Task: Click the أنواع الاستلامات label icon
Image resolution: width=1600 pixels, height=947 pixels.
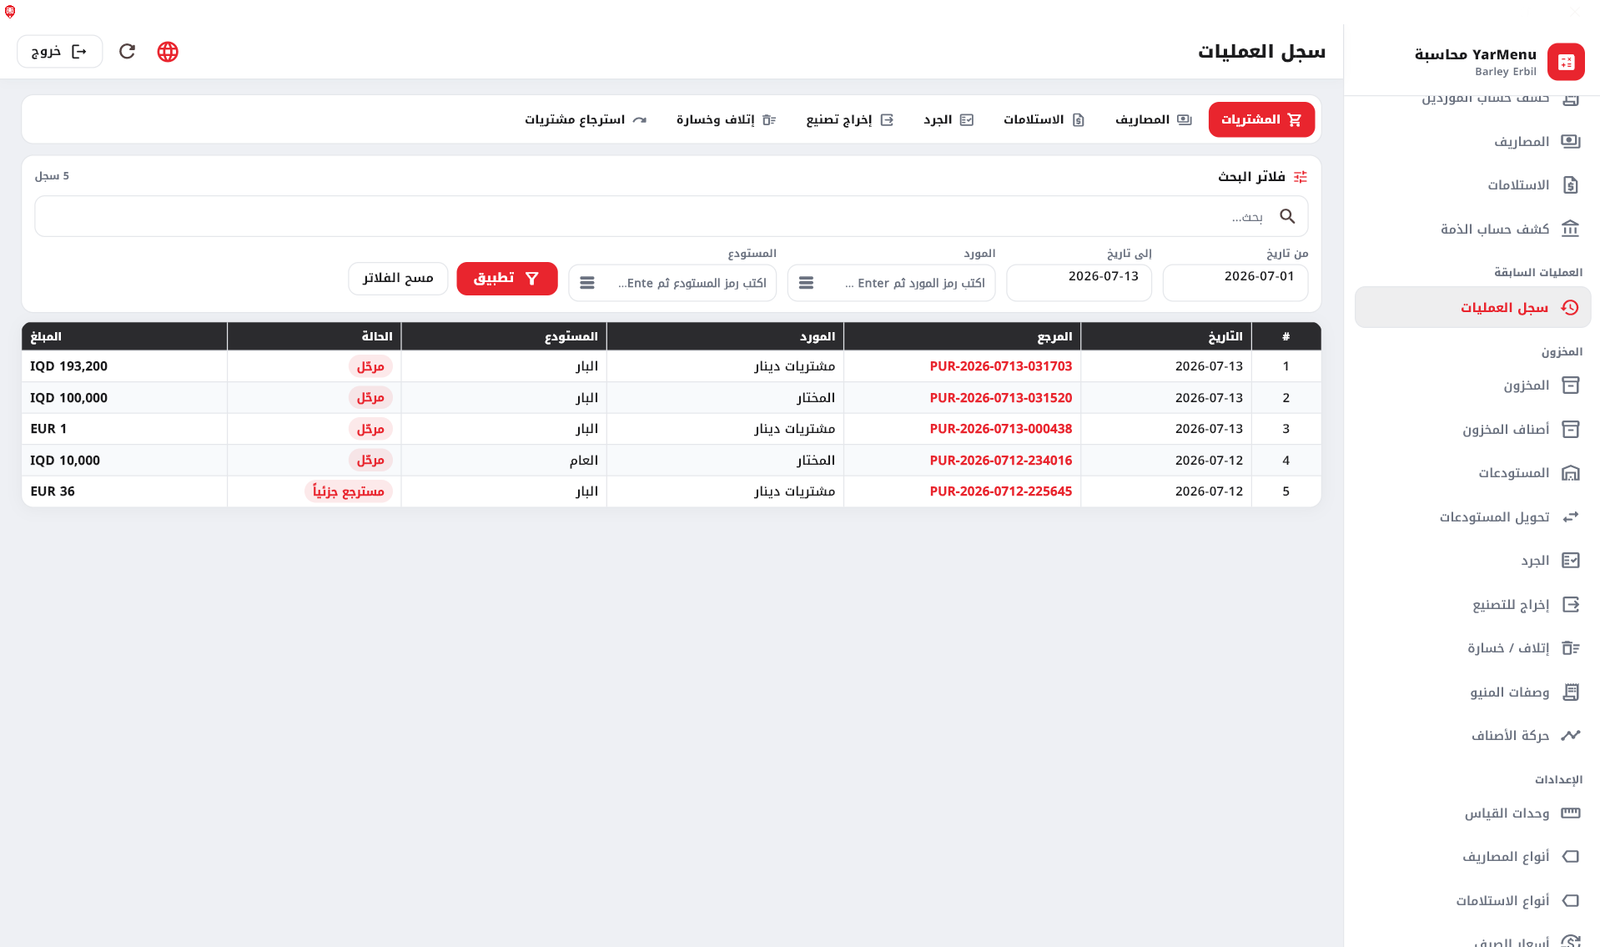Action: pyautogui.click(x=1571, y=901)
